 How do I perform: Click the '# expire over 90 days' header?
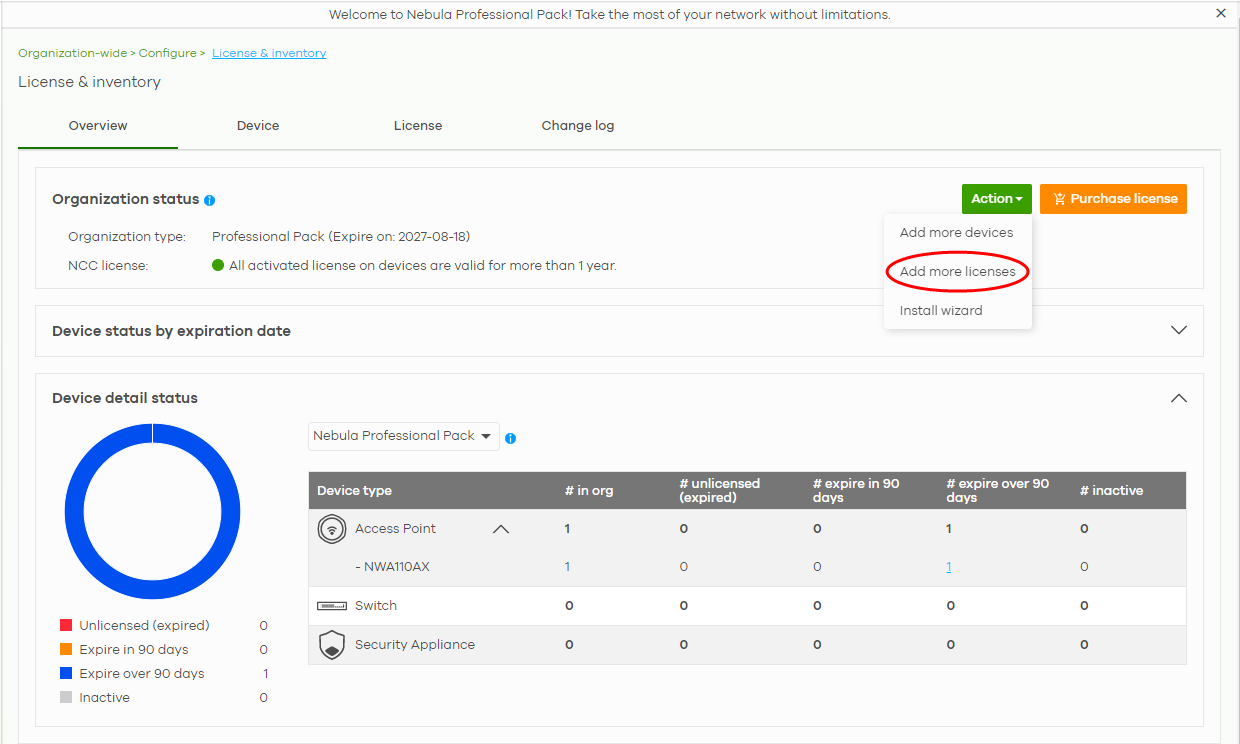coord(998,490)
